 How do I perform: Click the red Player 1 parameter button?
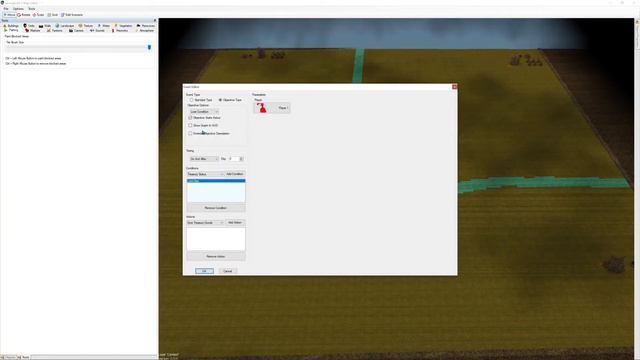pos(272,108)
